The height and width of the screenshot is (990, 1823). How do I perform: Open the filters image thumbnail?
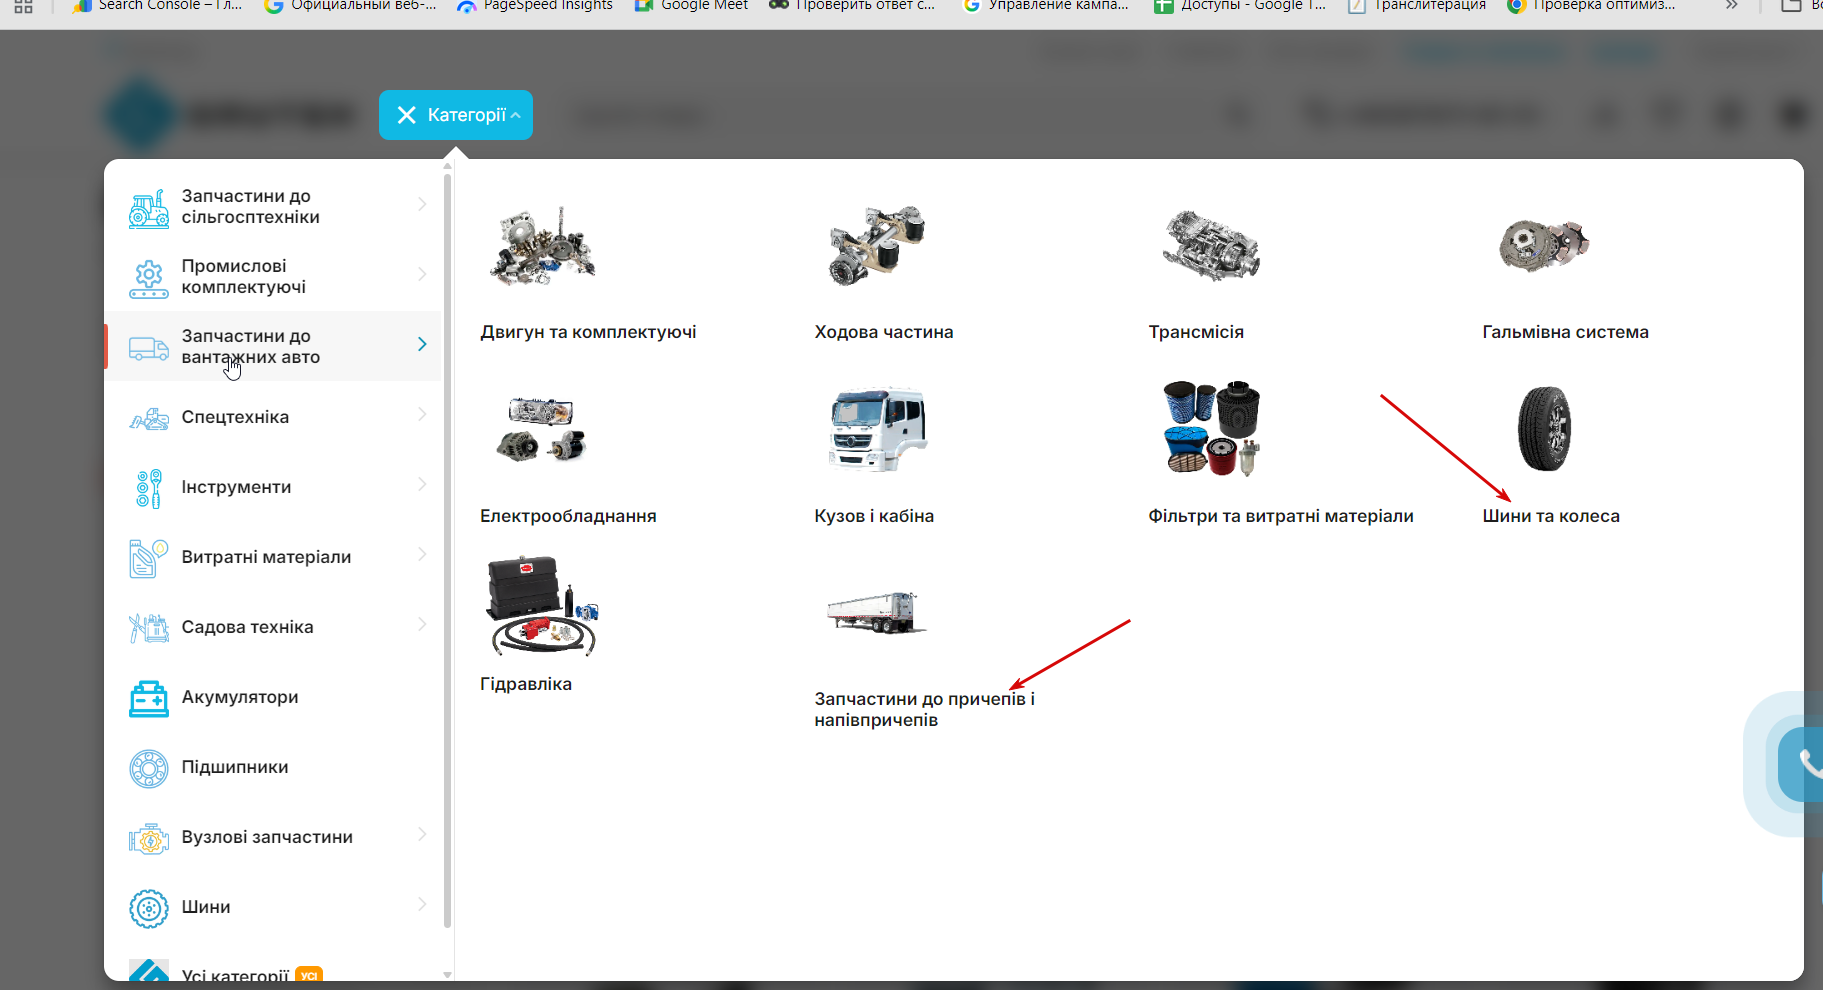click(1212, 428)
